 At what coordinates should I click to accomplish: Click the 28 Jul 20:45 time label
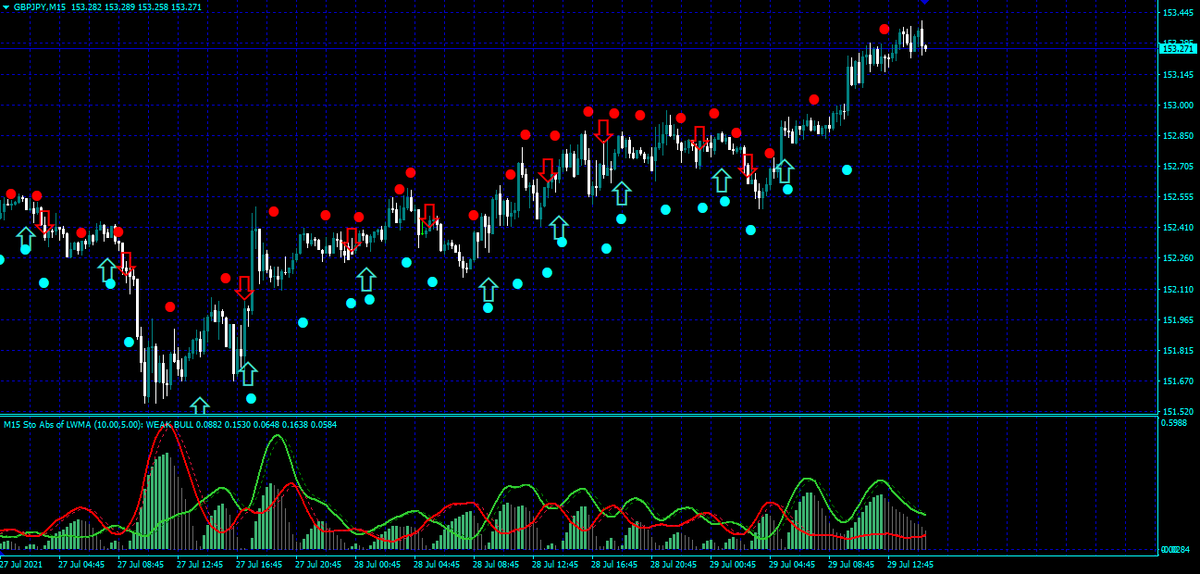point(675,564)
